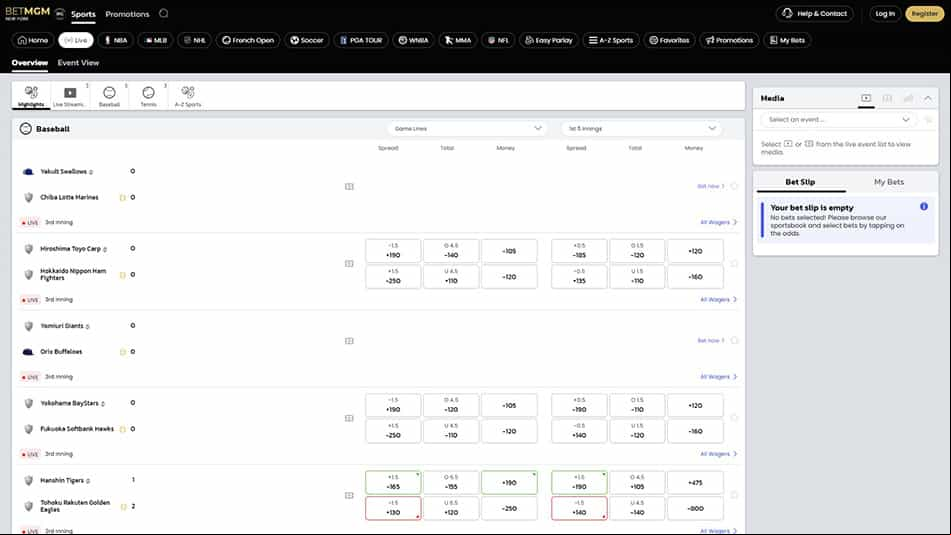Open the 1st 5 Innings dropdown

(x=642, y=129)
